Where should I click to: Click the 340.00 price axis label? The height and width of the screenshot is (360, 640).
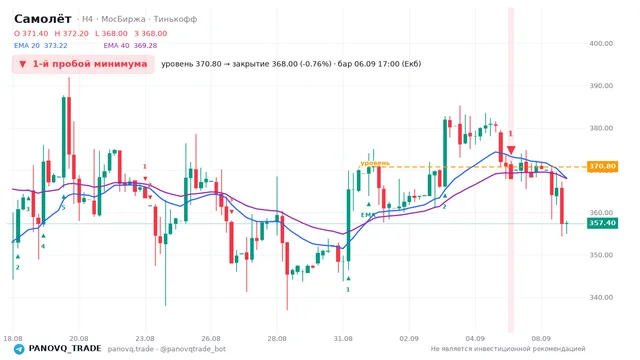(x=601, y=298)
